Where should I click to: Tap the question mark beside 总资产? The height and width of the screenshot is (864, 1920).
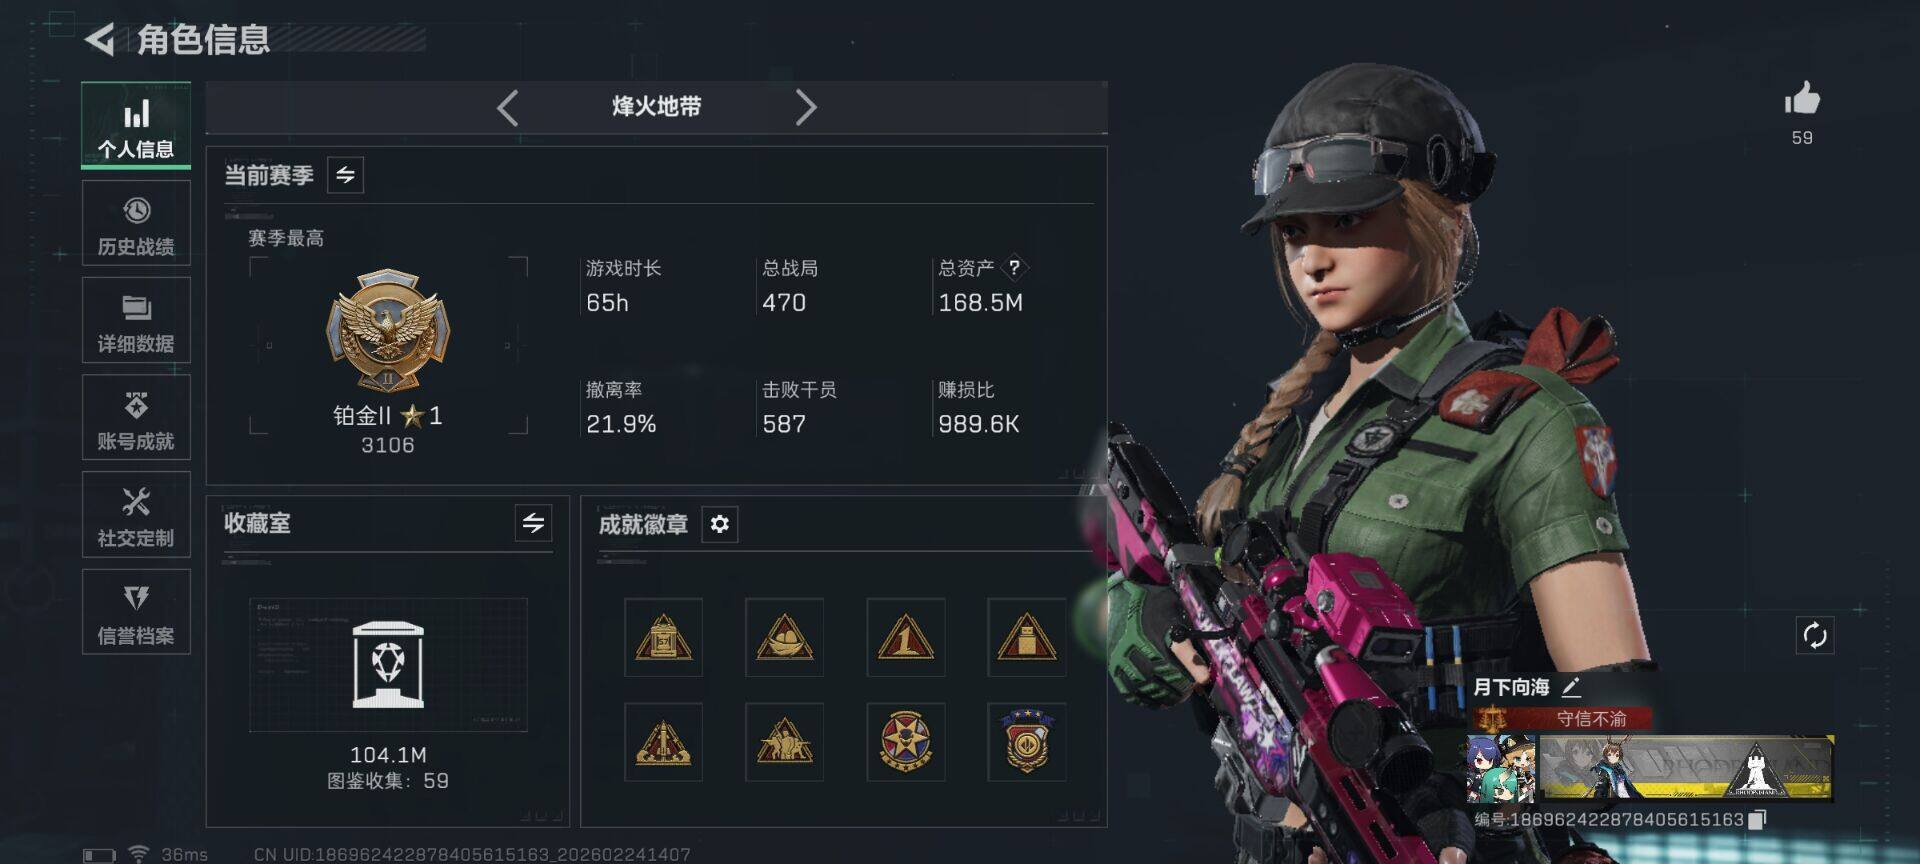1014,268
